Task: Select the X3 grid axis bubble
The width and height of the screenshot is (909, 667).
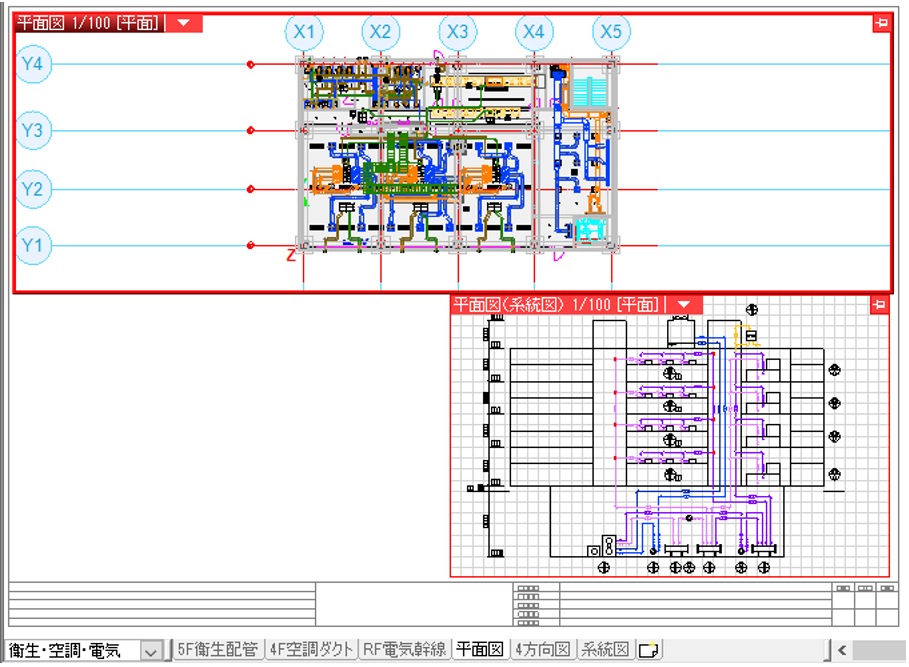Action: [457, 33]
